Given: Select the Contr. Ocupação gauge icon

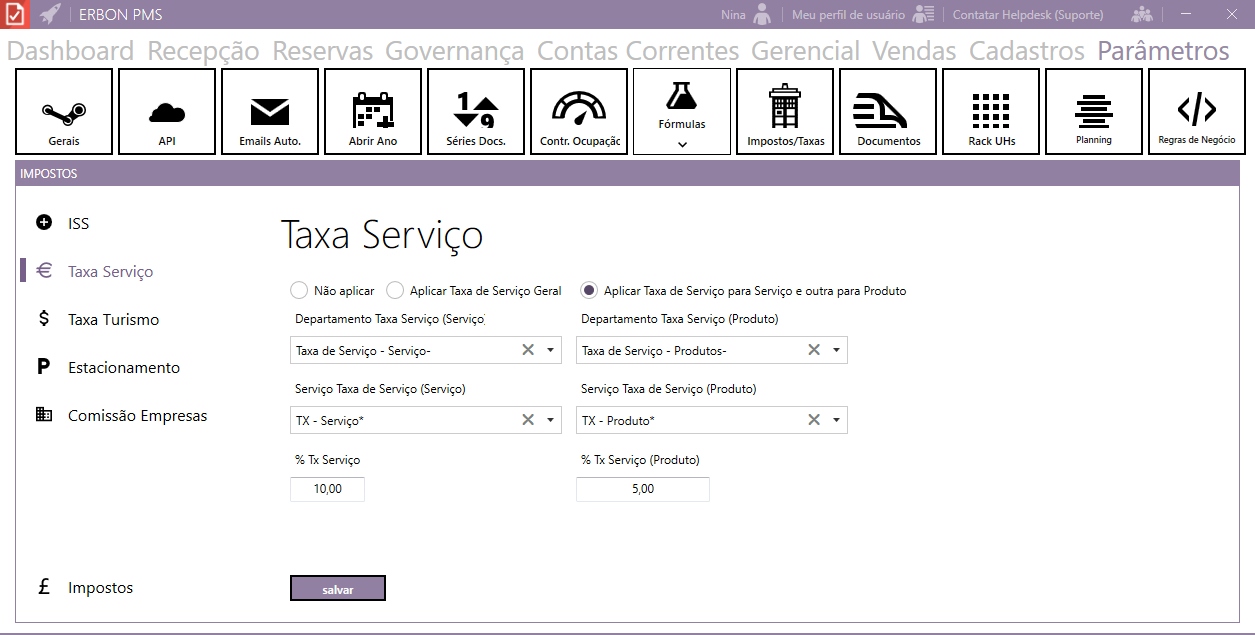Looking at the screenshot, I should click(579, 108).
